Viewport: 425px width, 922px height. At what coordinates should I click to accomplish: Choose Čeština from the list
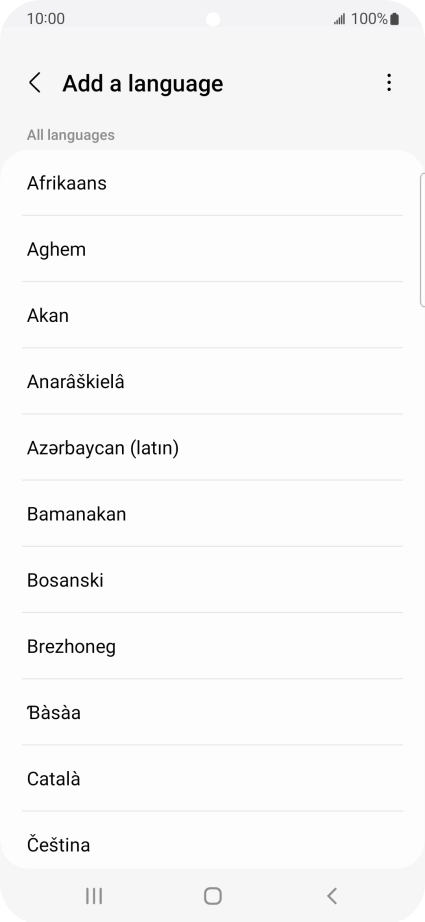(x=212, y=841)
